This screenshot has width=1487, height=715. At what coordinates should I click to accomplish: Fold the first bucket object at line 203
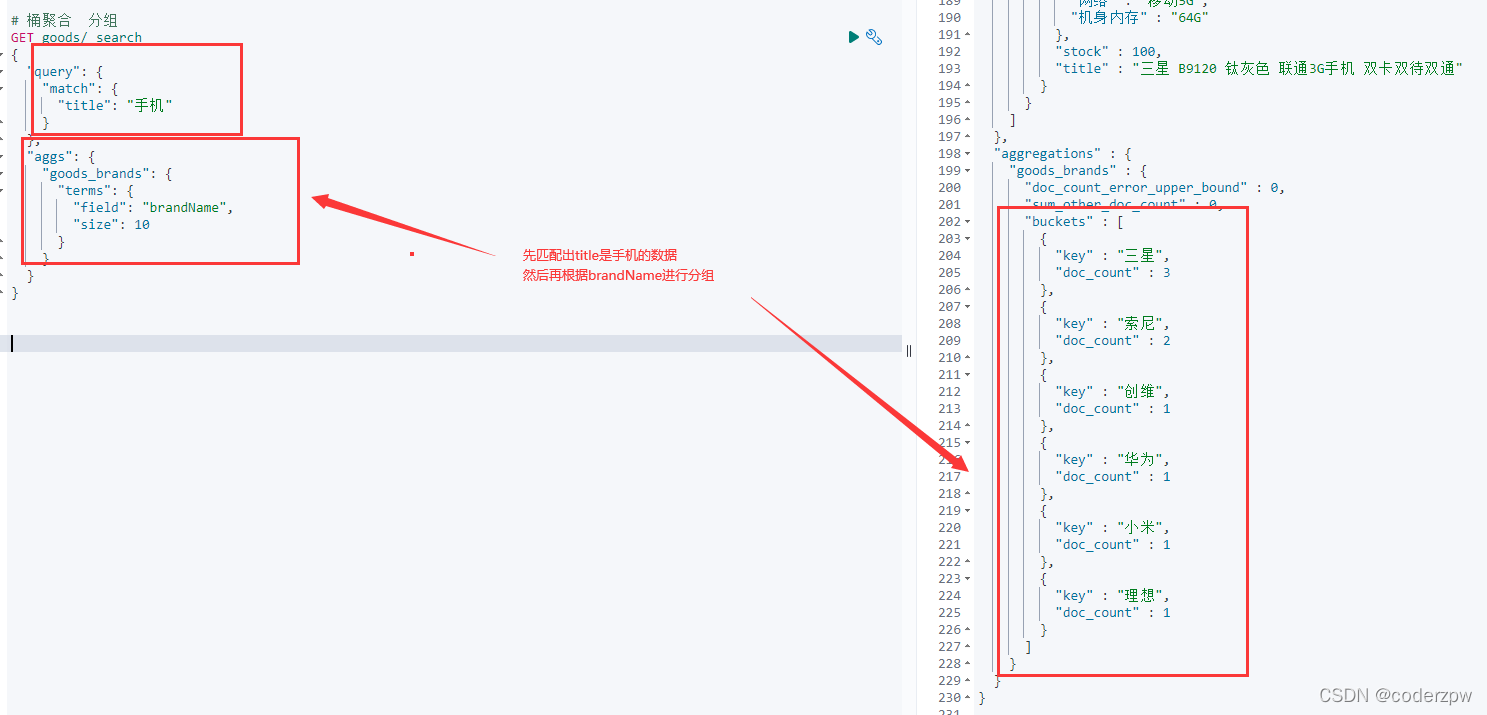pyautogui.click(x=967, y=239)
